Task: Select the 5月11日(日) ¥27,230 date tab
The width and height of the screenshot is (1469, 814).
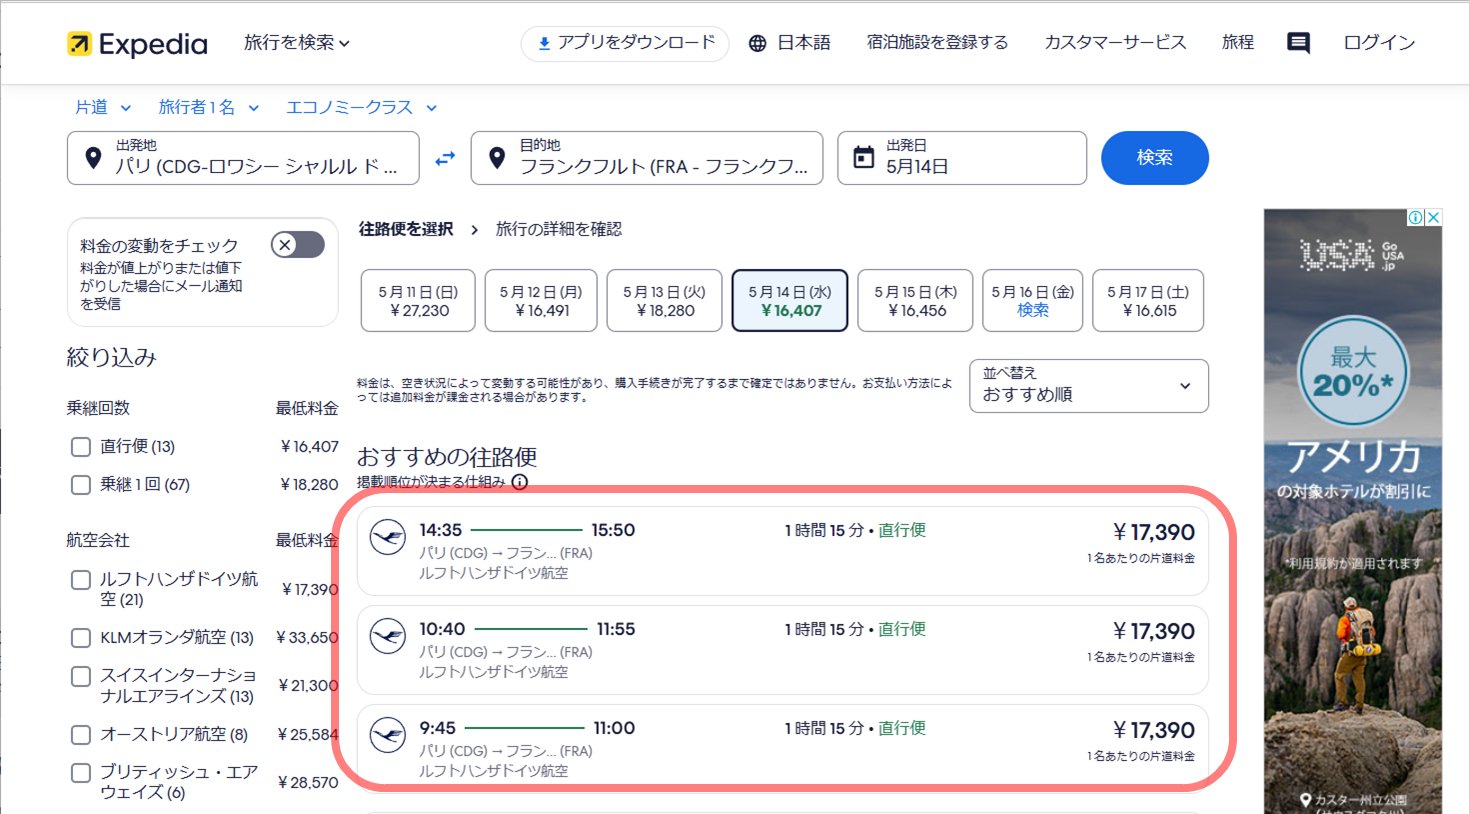Action: pos(418,301)
